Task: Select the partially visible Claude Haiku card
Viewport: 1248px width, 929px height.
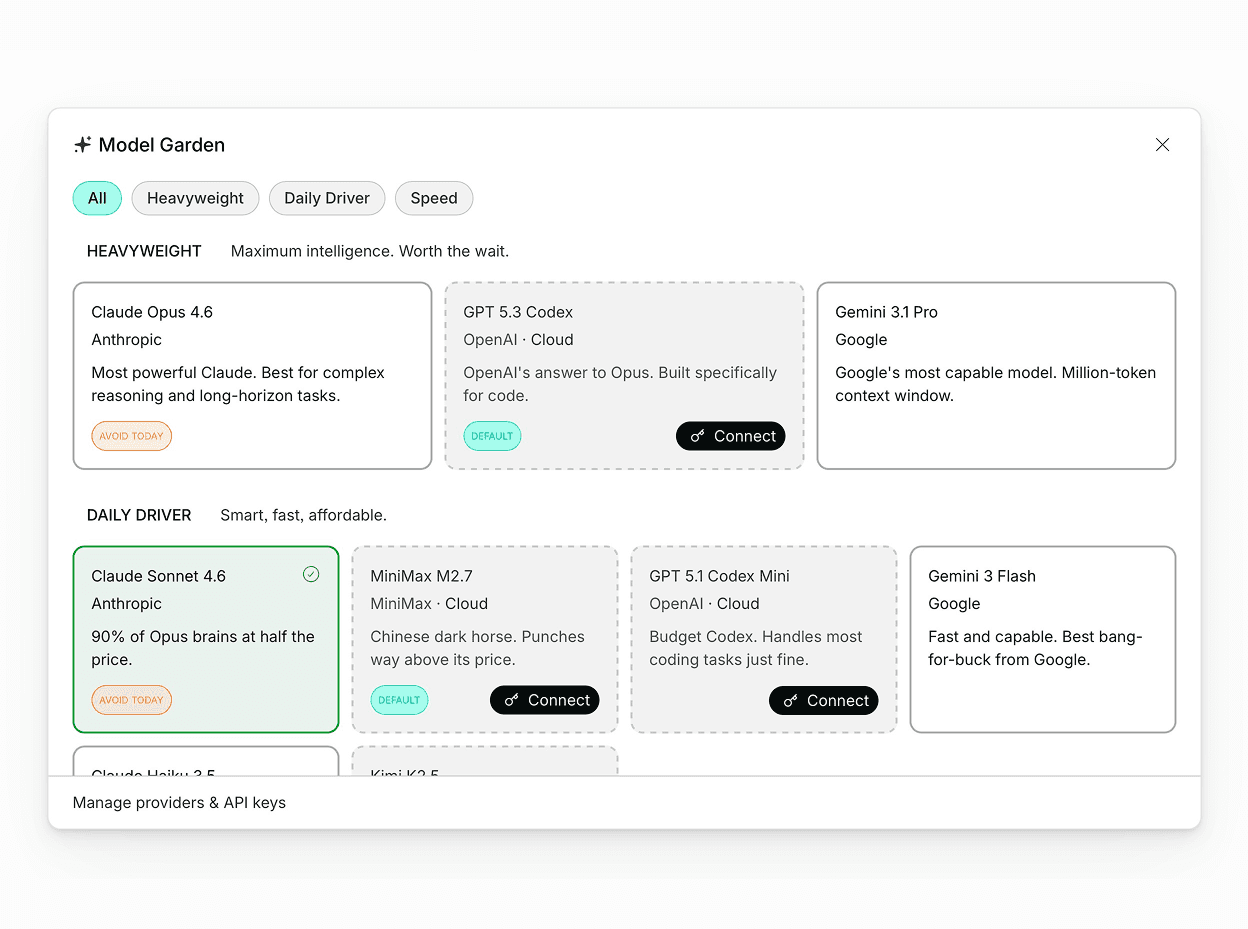Action: (x=206, y=762)
